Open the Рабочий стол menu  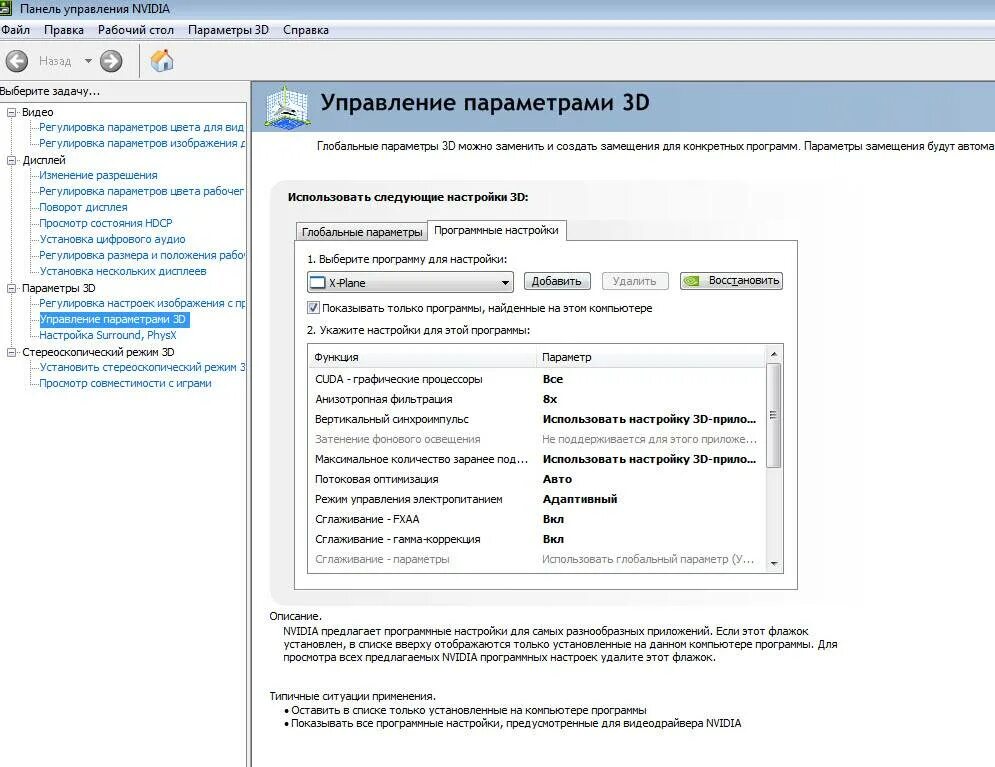tap(135, 30)
